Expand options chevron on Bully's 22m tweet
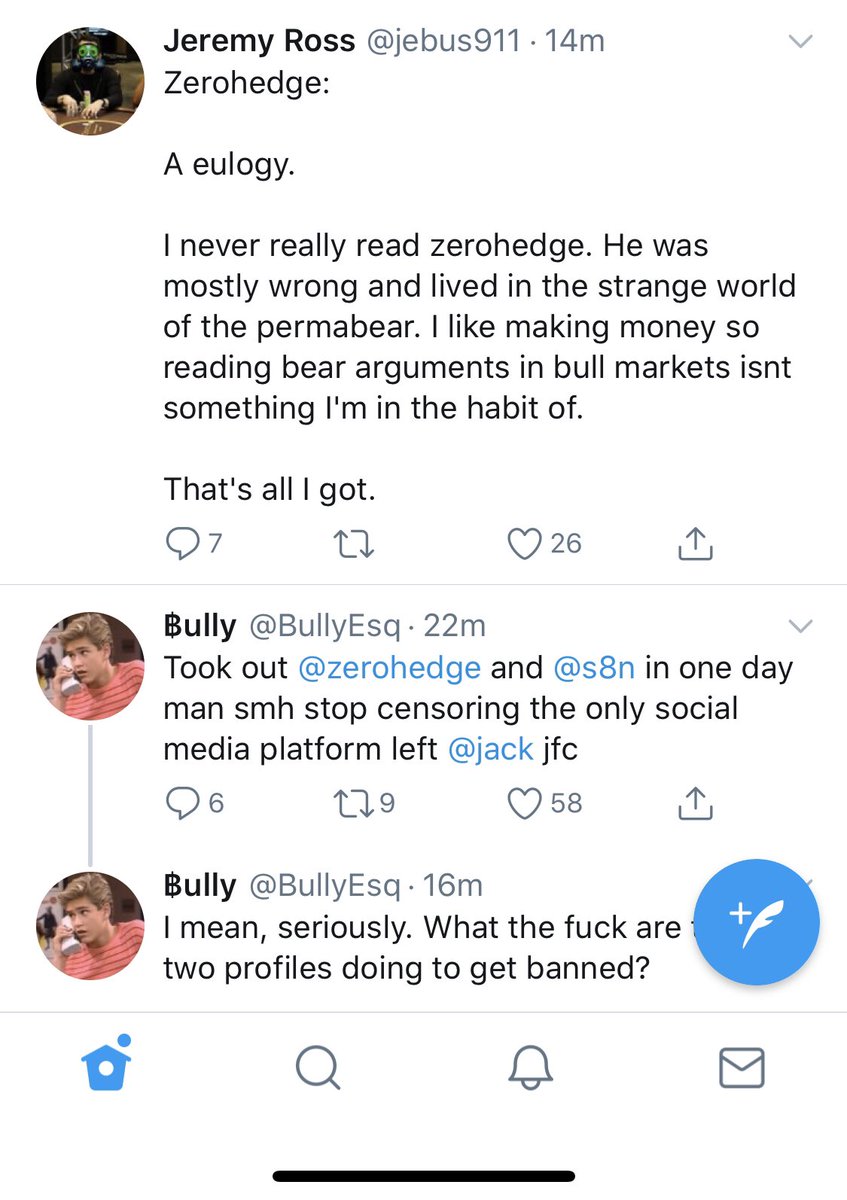Screen dimensions: 847x1200 click(x=802, y=627)
